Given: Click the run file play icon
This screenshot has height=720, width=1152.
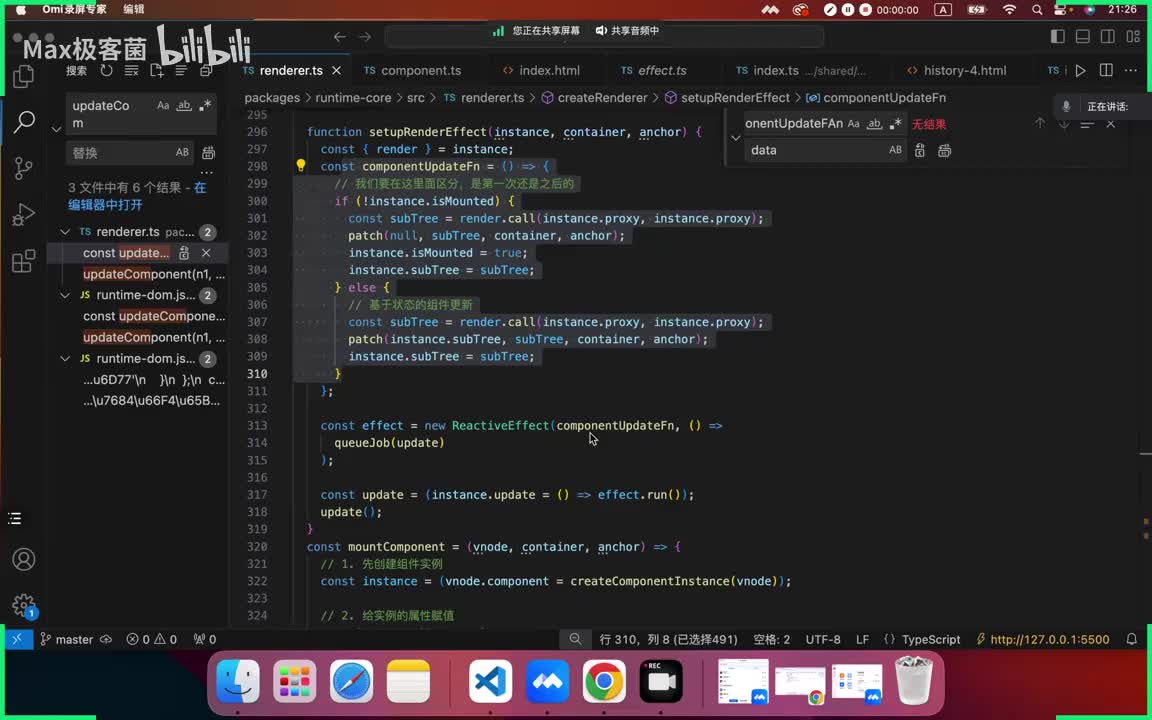Looking at the screenshot, I should click(x=1080, y=71).
